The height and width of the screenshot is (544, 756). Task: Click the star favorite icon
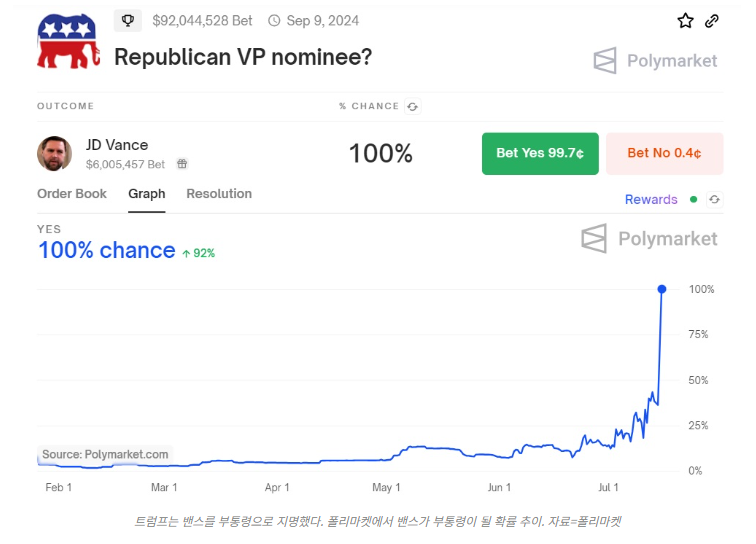pos(685,21)
